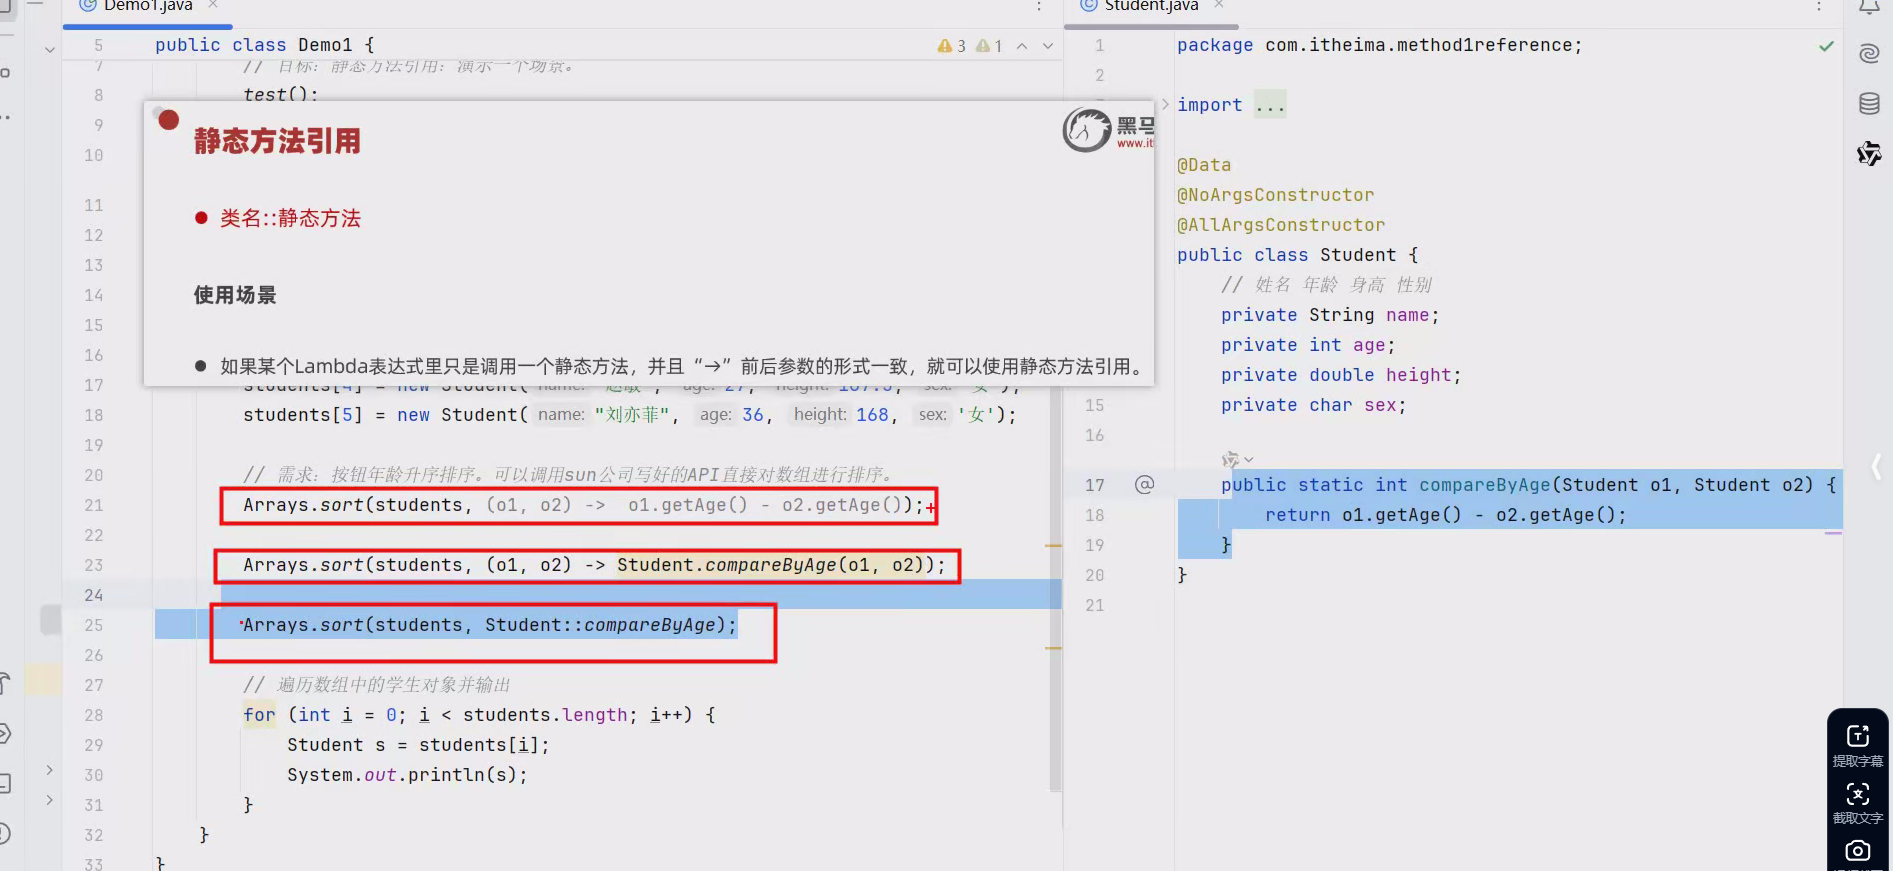Switch to the Demo1.java tab

pyautogui.click(x=147, y=6)
